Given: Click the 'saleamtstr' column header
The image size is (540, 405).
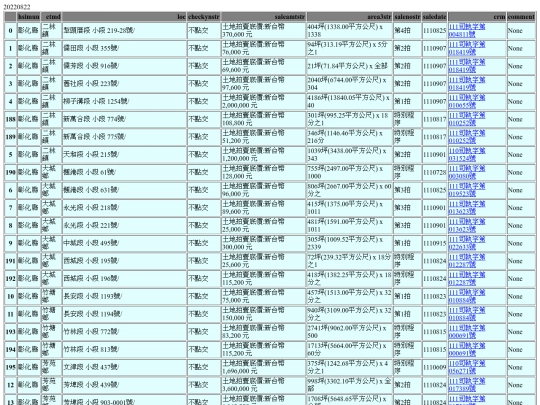Looking at the screenshot, I should tap(263, 17).
